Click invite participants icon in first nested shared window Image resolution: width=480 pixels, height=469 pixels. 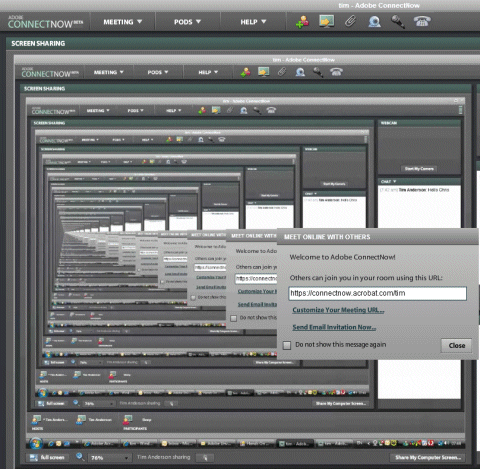pos(246,72)
